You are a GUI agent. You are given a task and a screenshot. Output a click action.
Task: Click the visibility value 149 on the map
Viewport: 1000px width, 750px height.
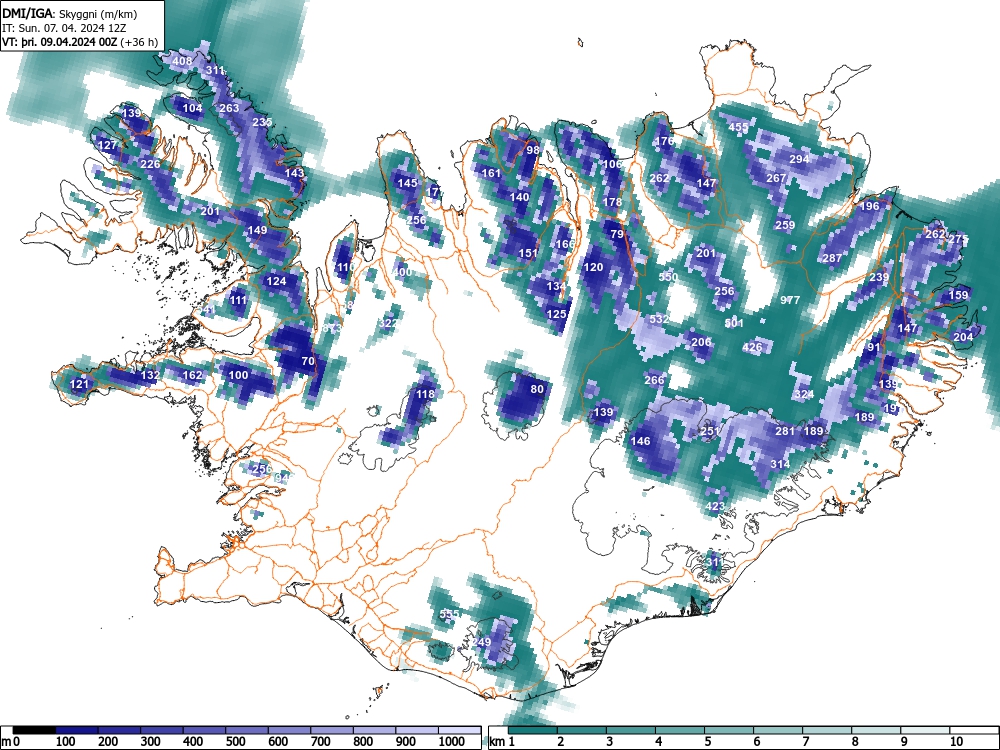[257, 231]
